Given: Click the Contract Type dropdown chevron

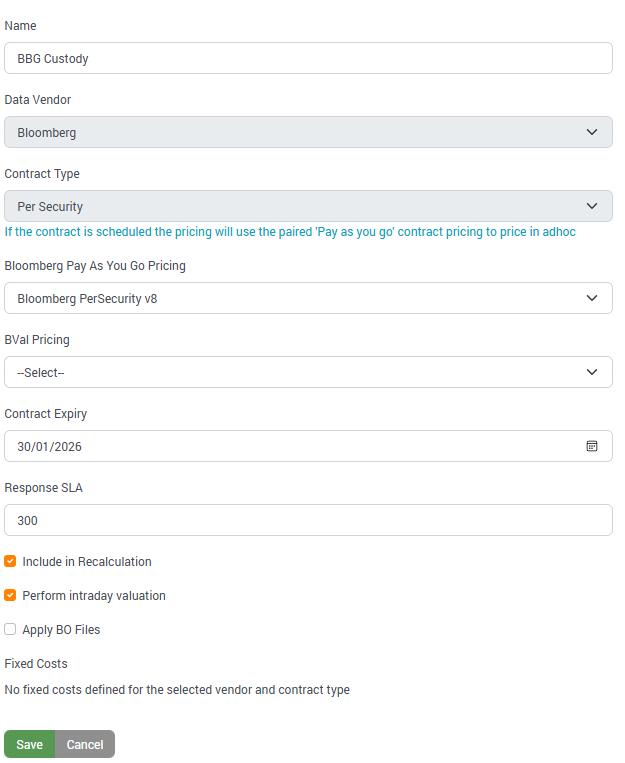Looking at the screenshot, I should pos(591,206).
